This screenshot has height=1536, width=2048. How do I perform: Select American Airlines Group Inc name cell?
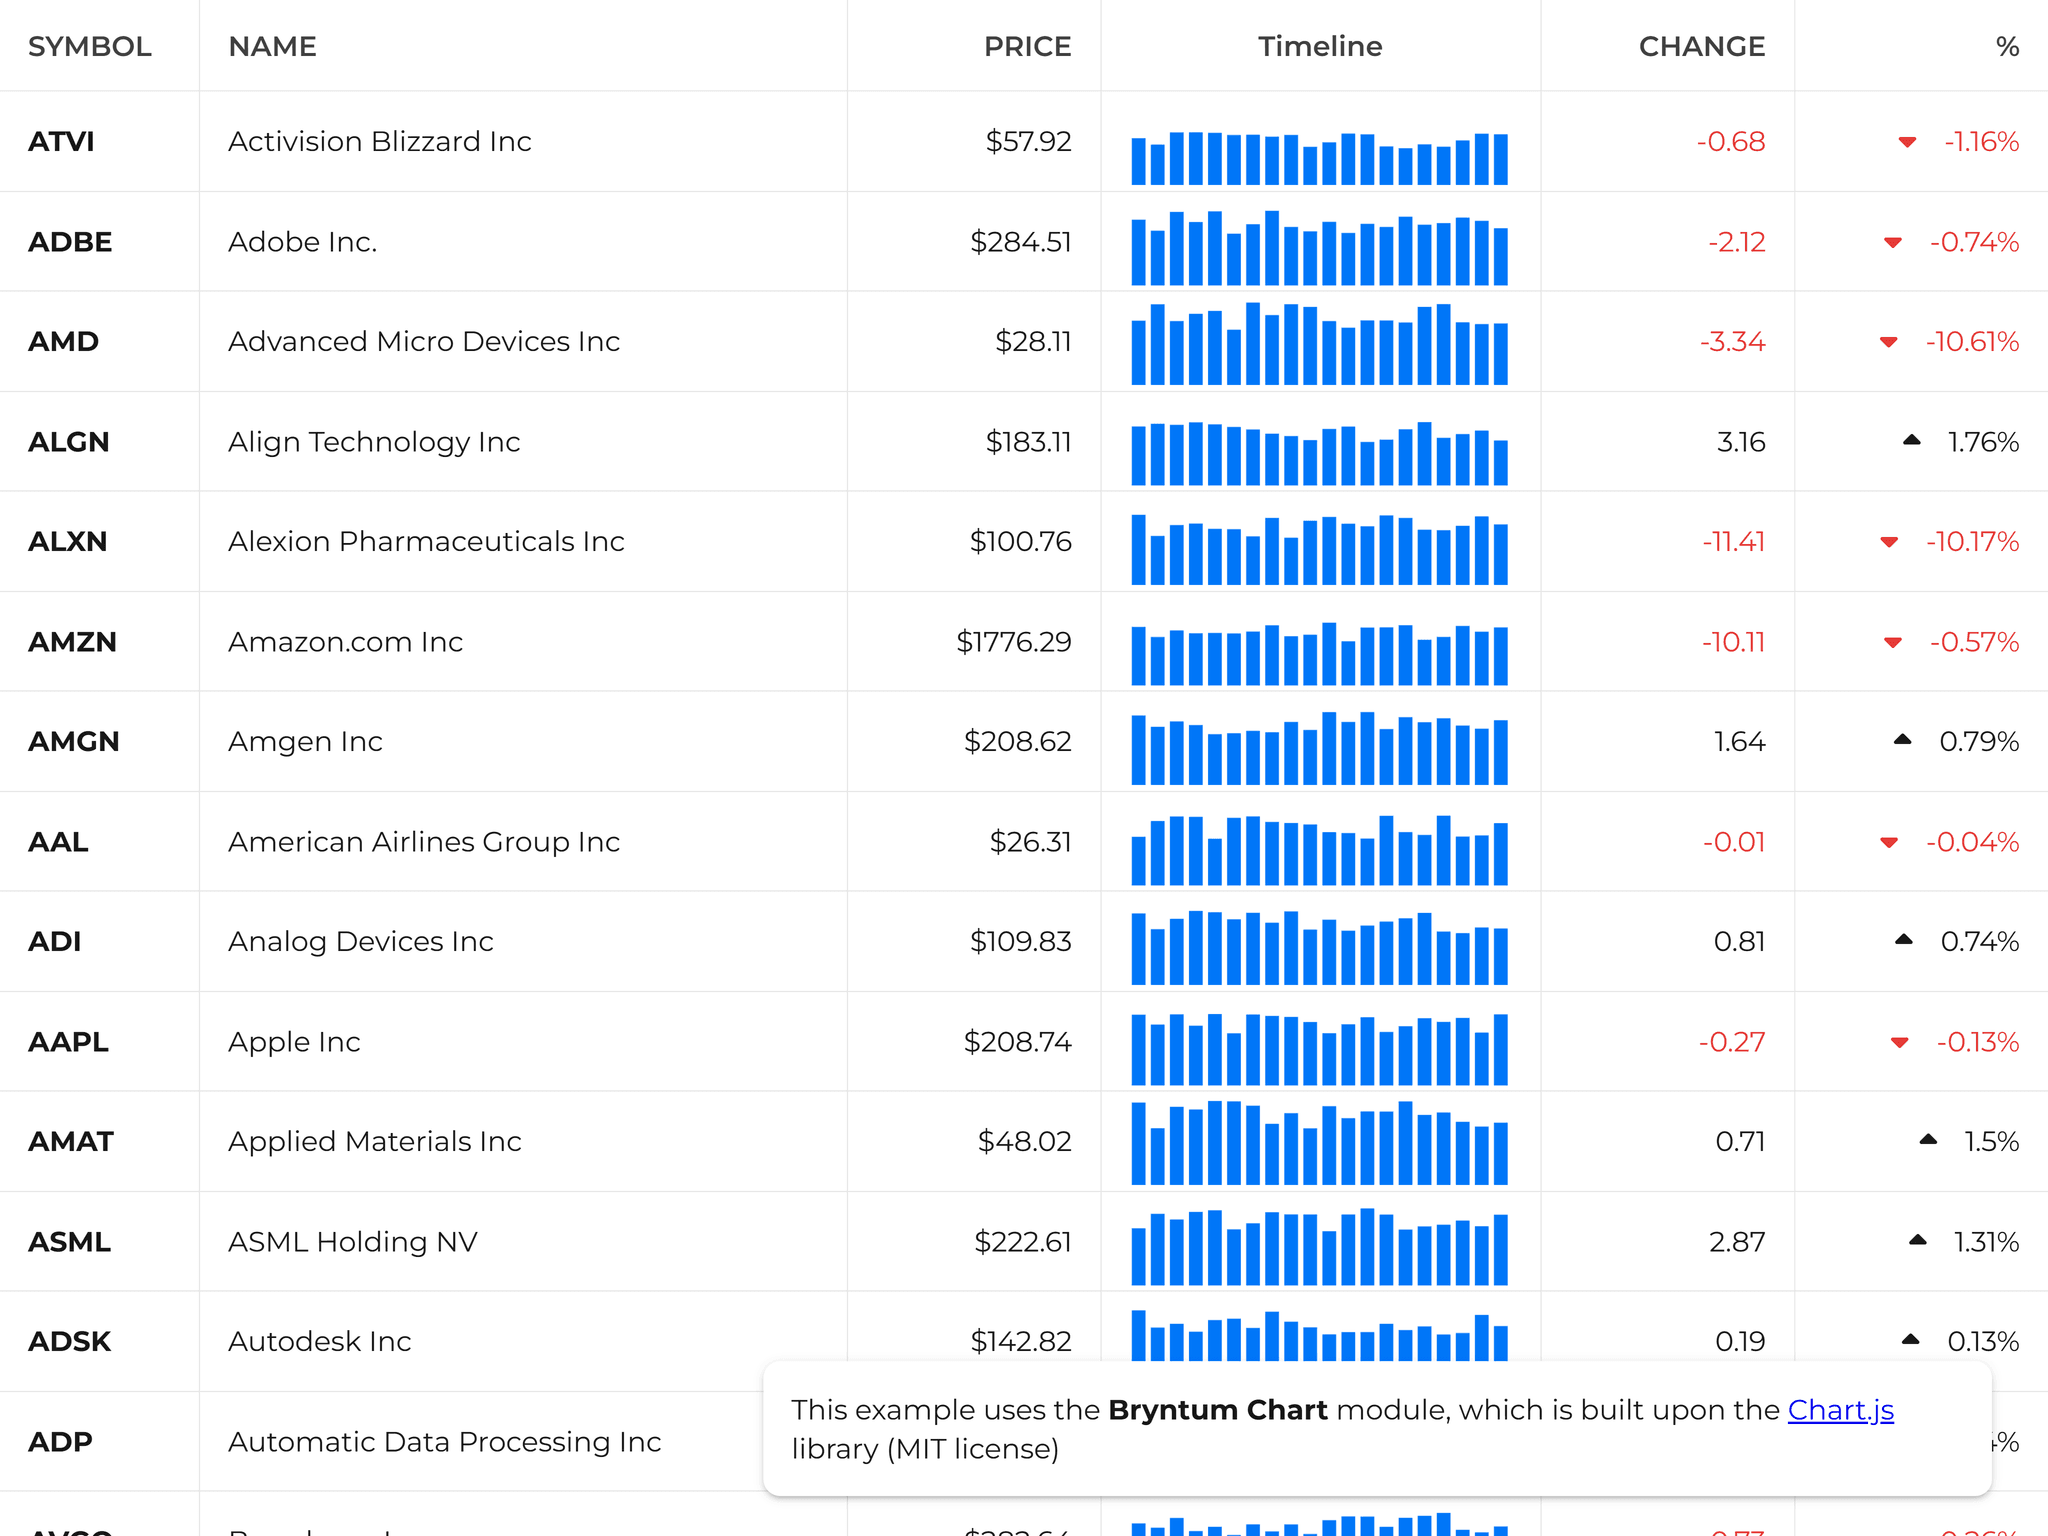(x=424, y=841)
